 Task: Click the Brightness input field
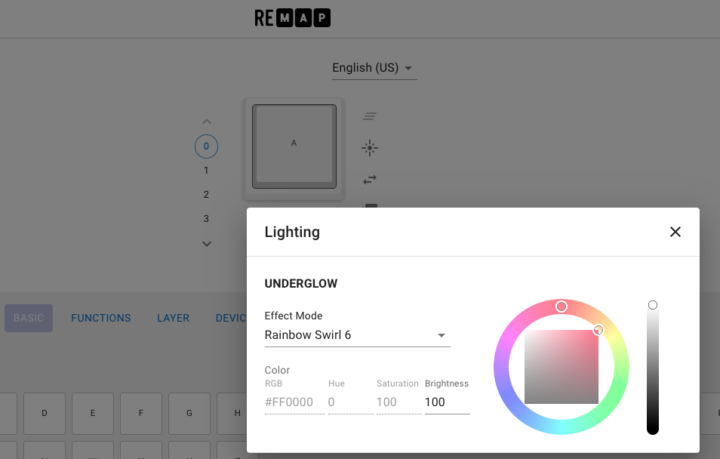(446, 402)
